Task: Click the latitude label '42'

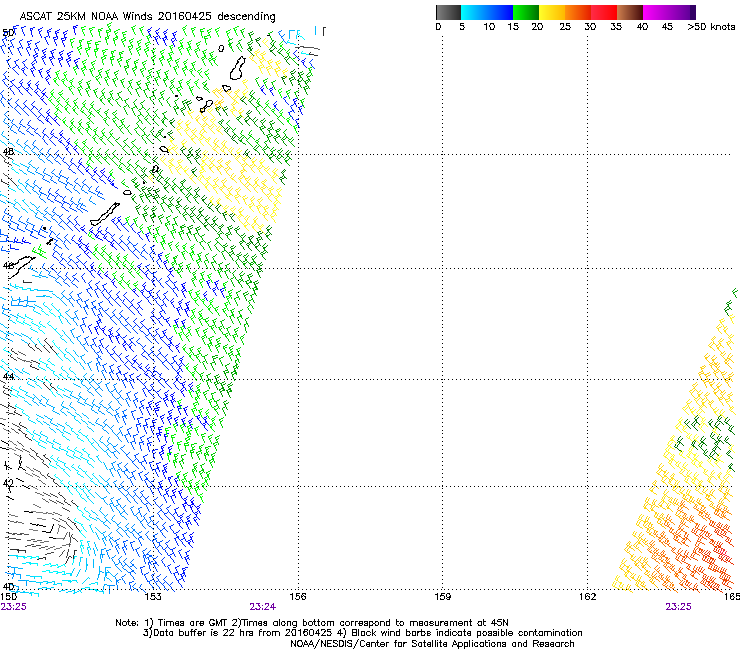Action: pyautogui.click(x=8, y=483)
